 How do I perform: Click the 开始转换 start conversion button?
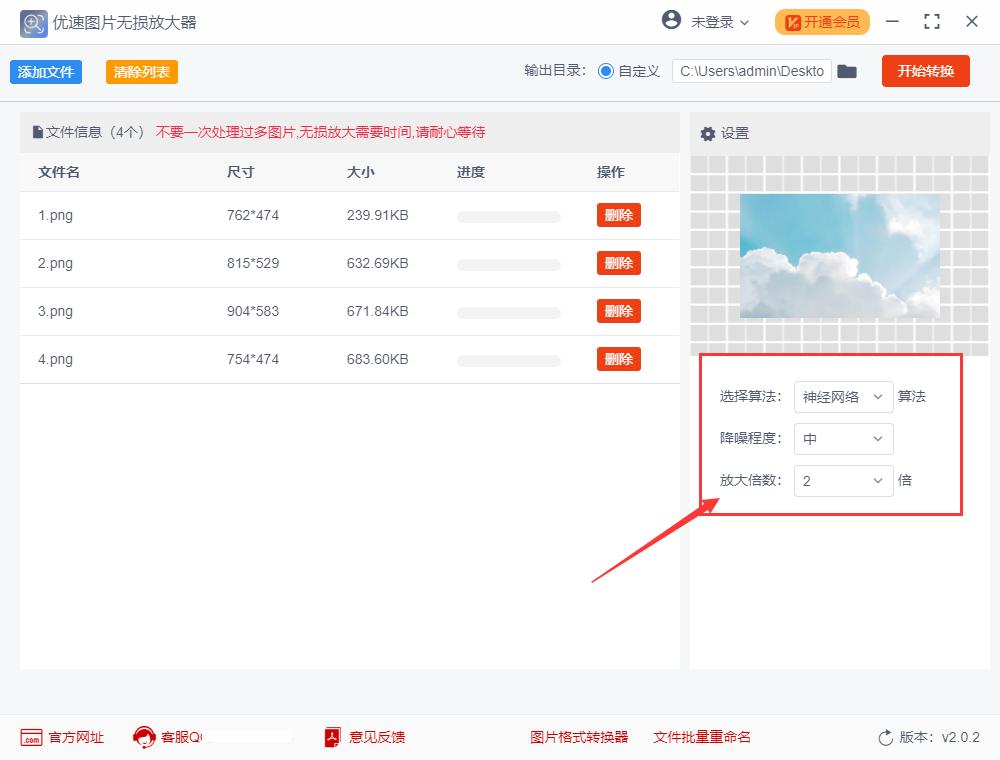pos(925,71)
